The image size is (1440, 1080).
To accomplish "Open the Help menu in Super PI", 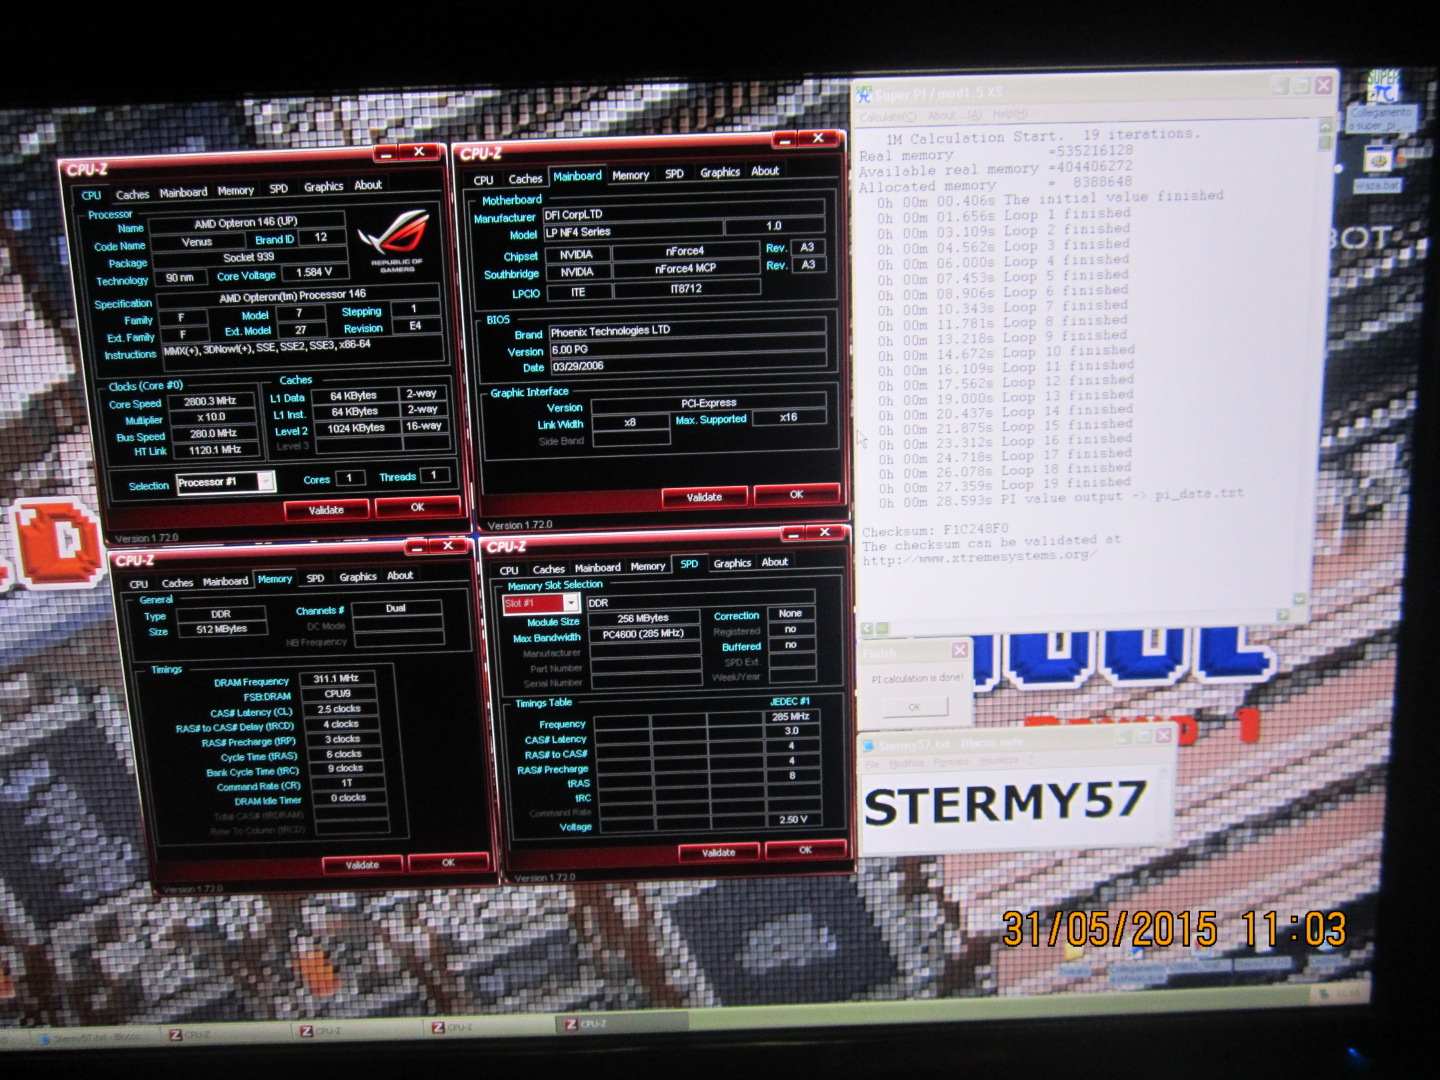I will point(1009,114).
